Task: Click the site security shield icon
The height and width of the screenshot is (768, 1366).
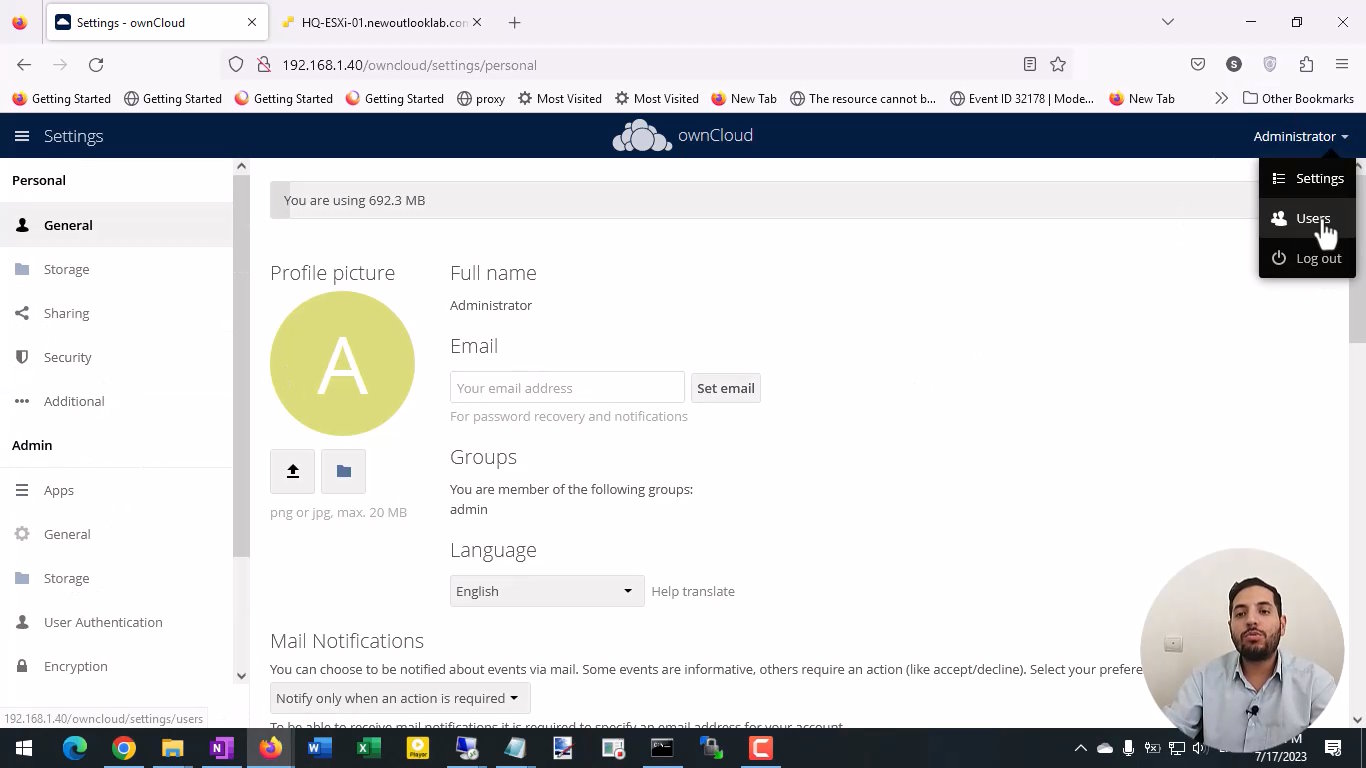Action: [x=236, y=64]
